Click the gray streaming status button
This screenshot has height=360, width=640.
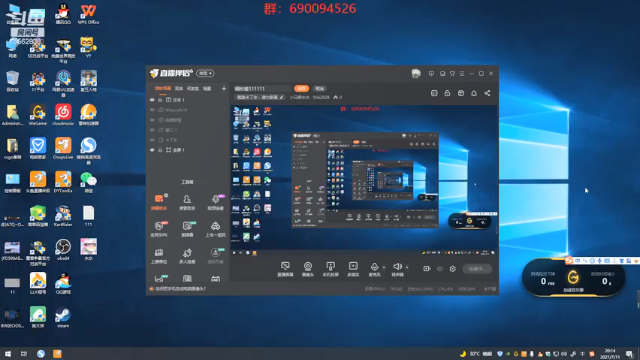pyautogui.click(x=477, y=269)
